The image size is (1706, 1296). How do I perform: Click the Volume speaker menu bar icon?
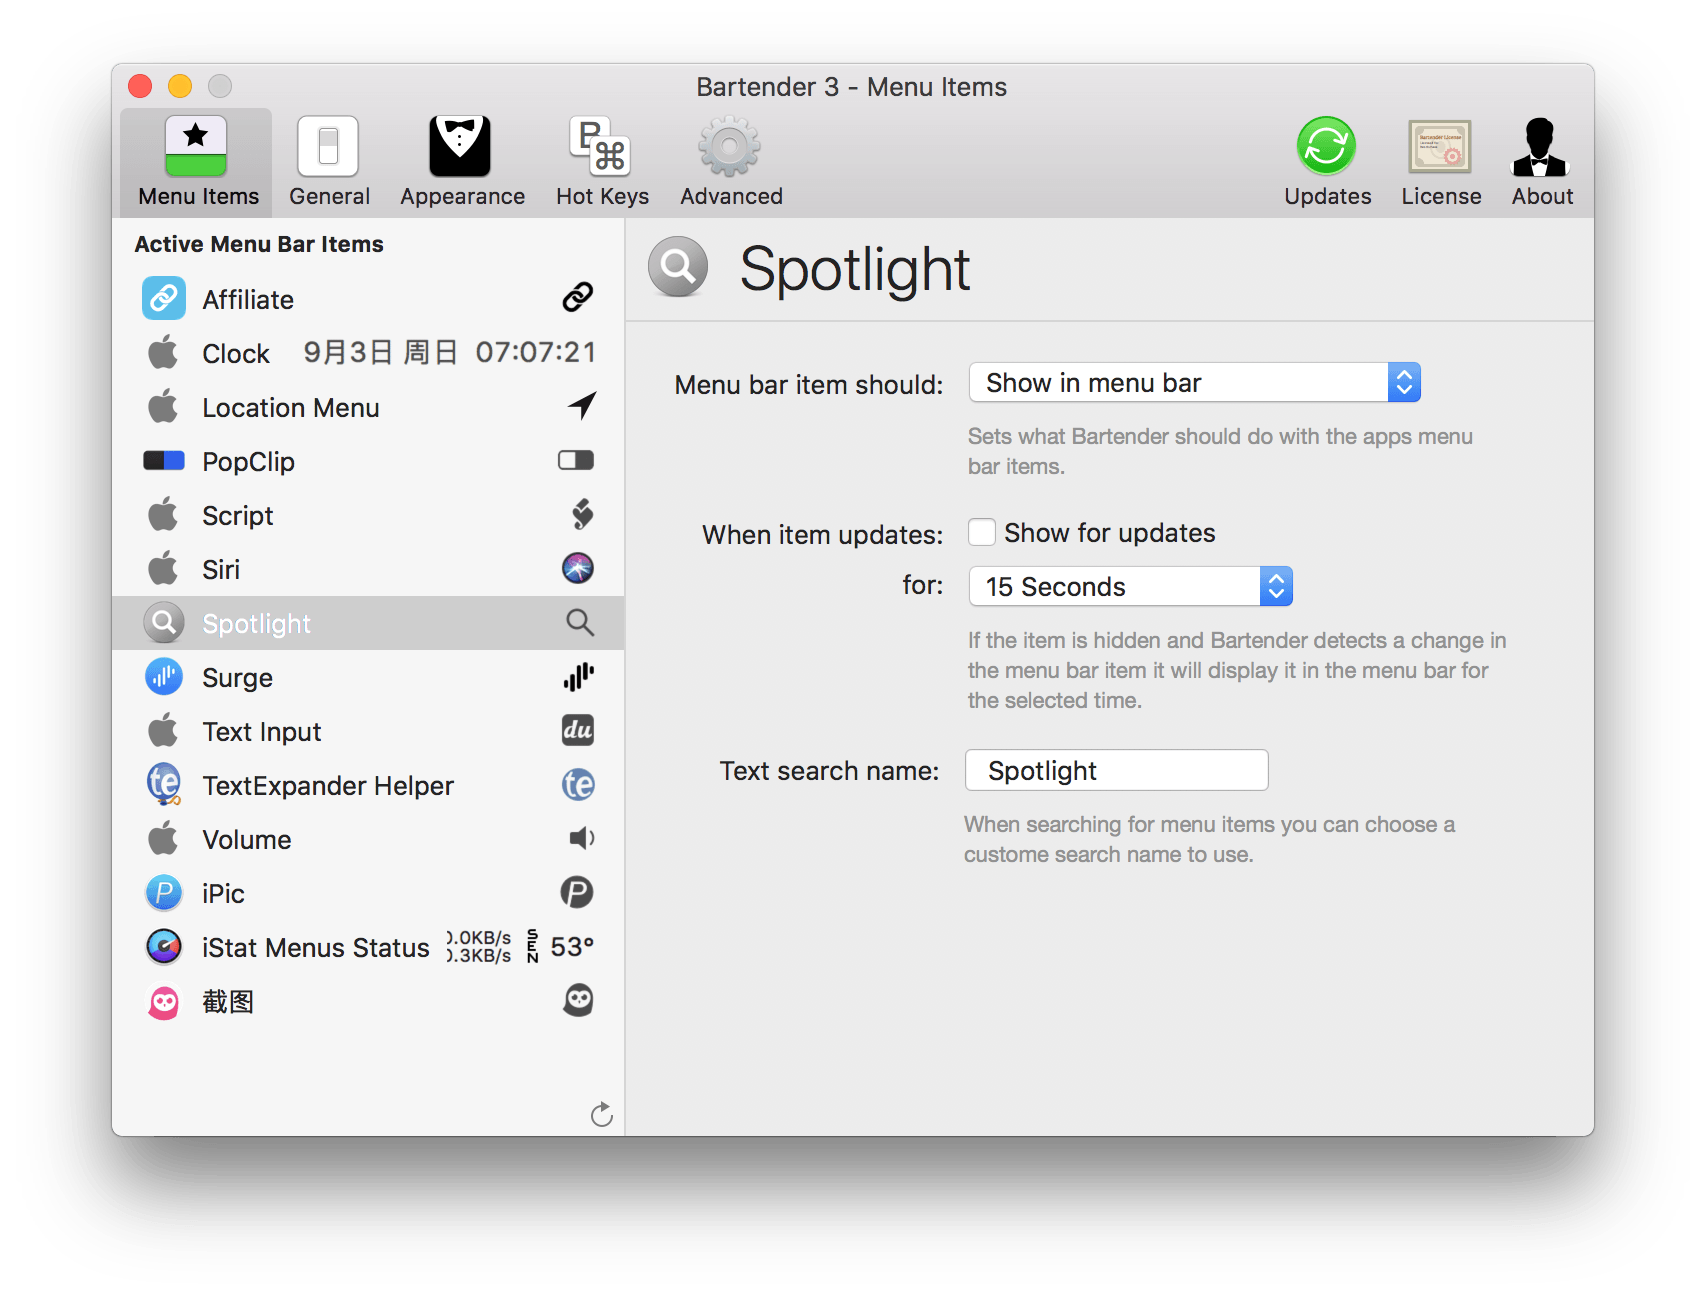pyautogui.click(x=581, y=838)
